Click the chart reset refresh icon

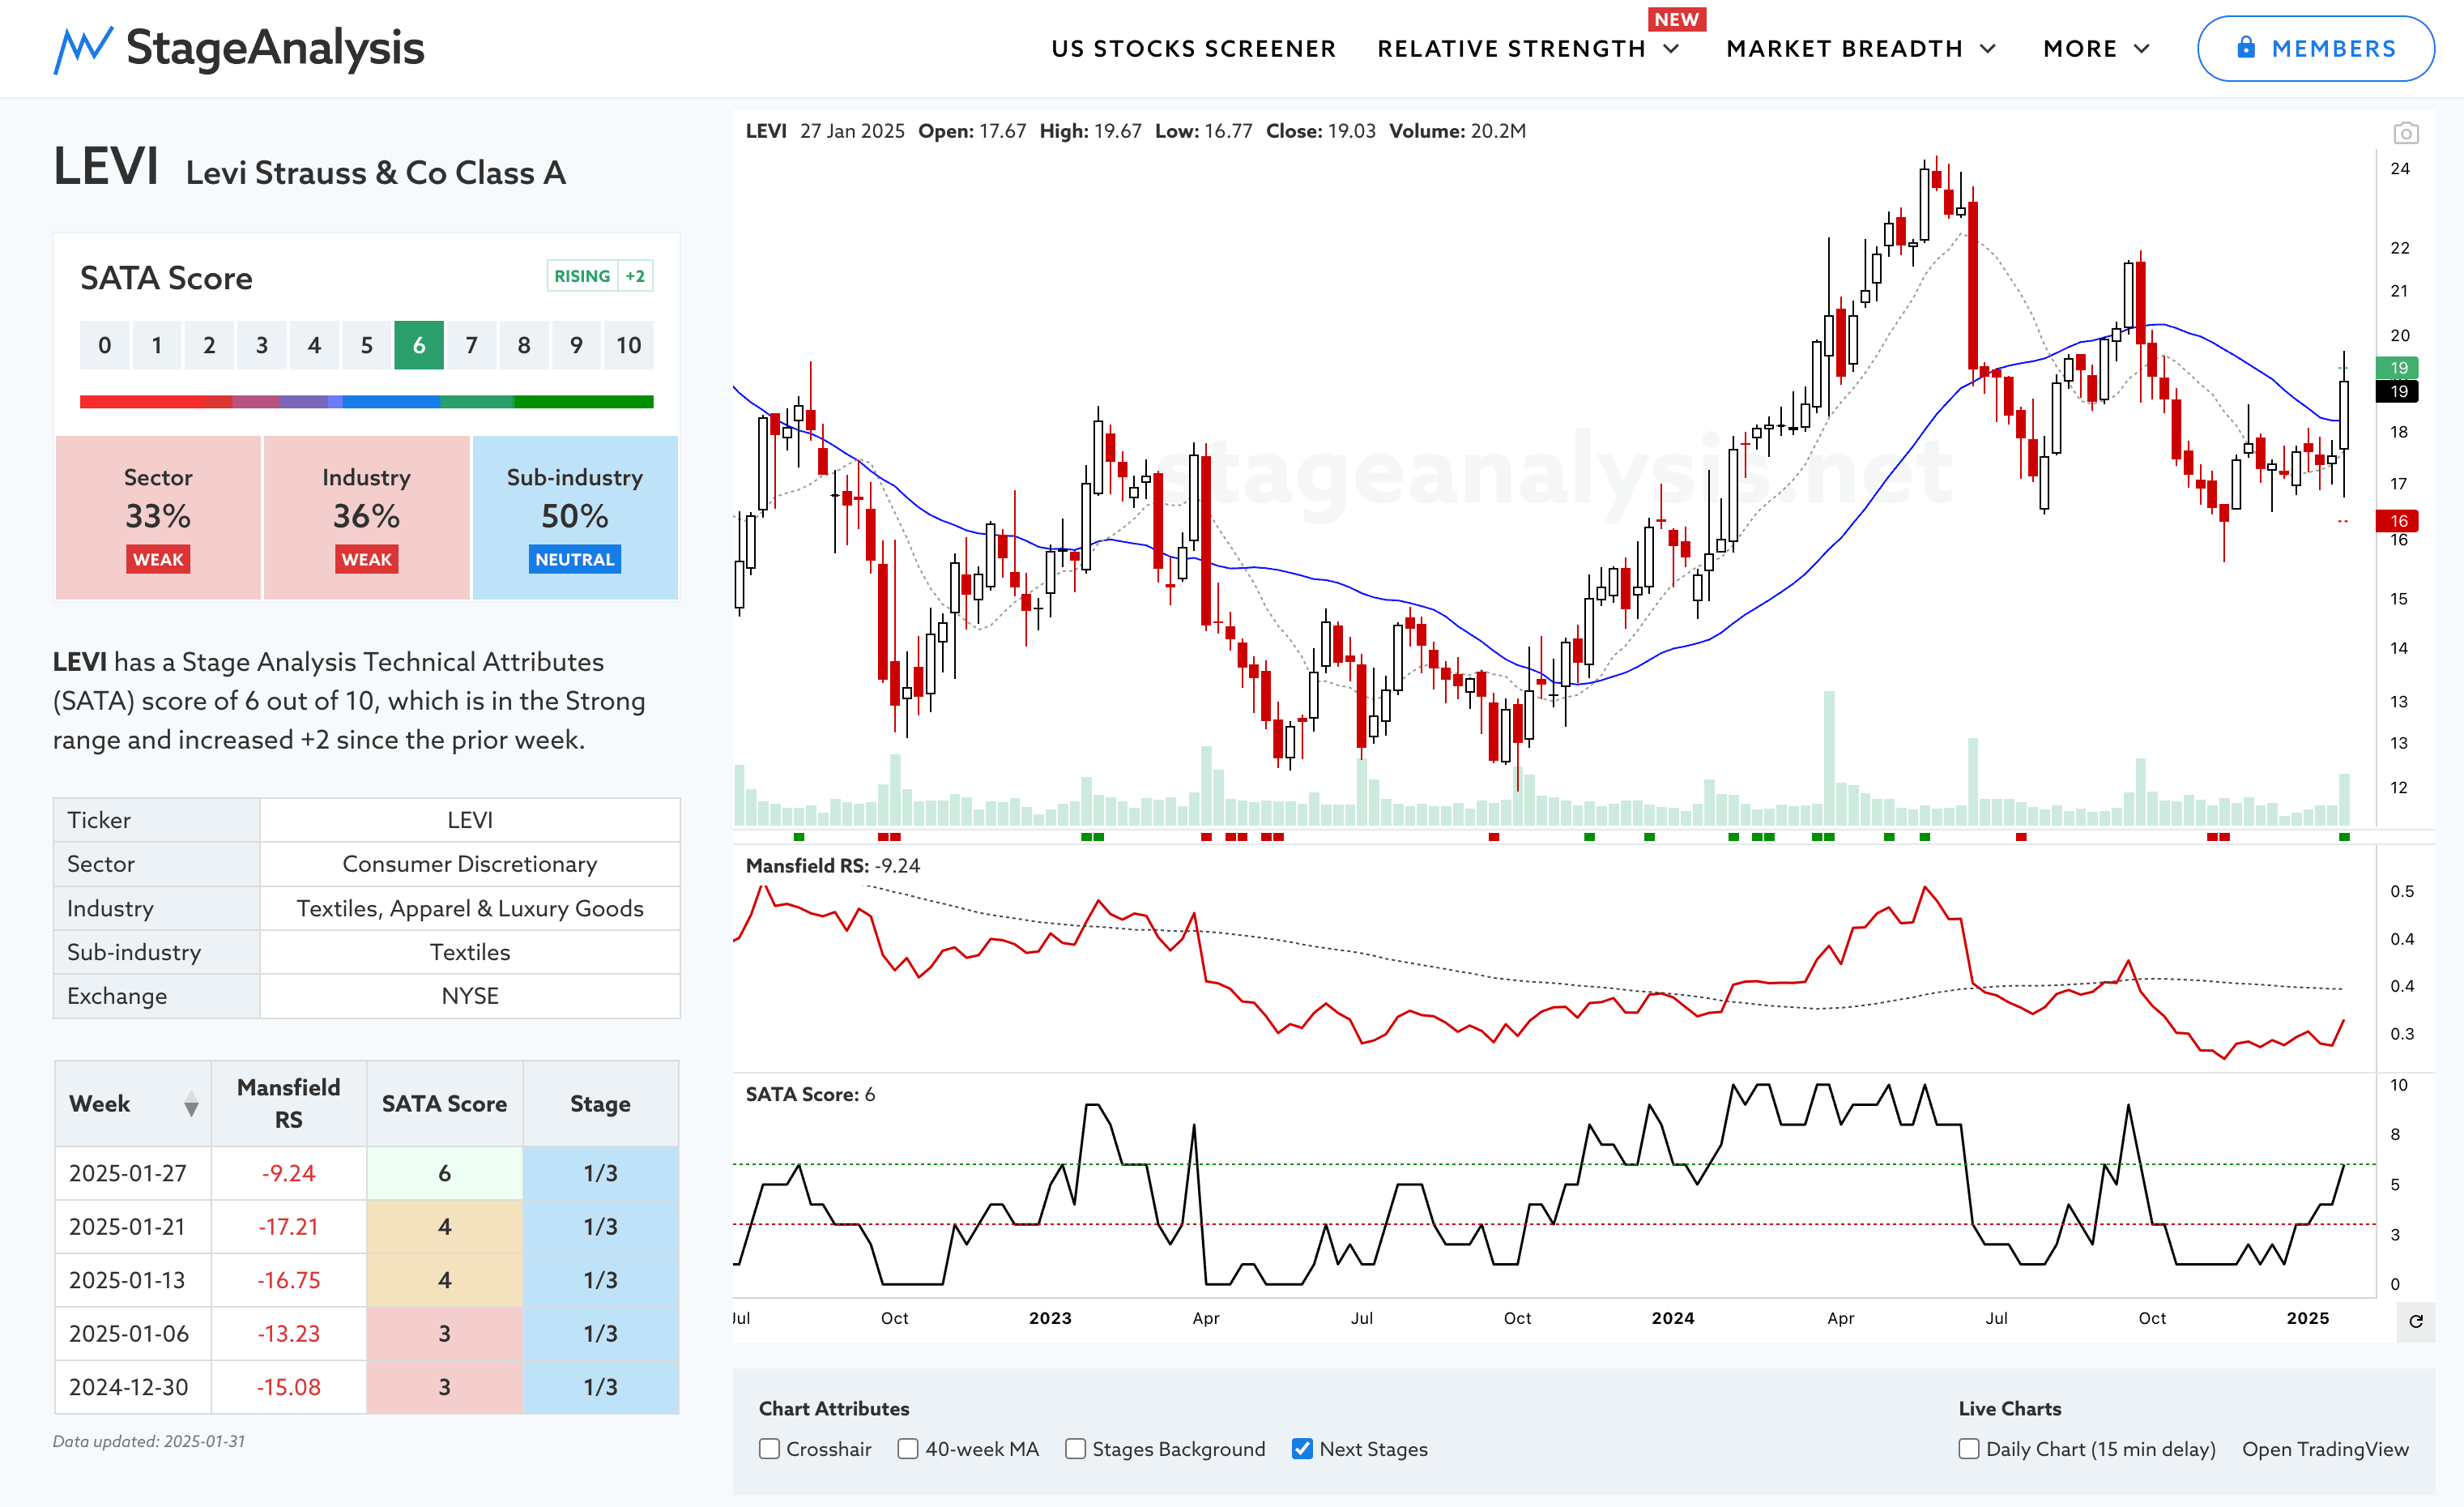pyautogui.click(x=2415, y=1321)
